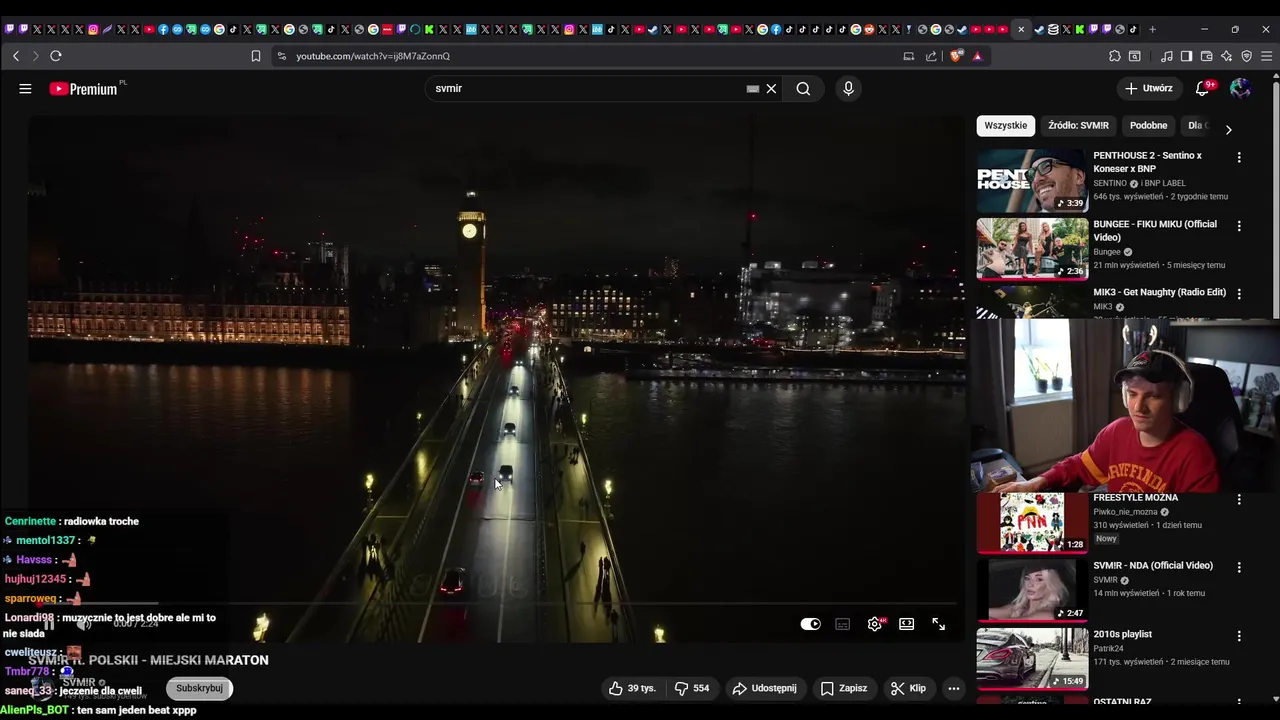Open the PENTHOUSE 2 video thumbnail
The image size is (1280, 720).
click(x=1032, y=181)
